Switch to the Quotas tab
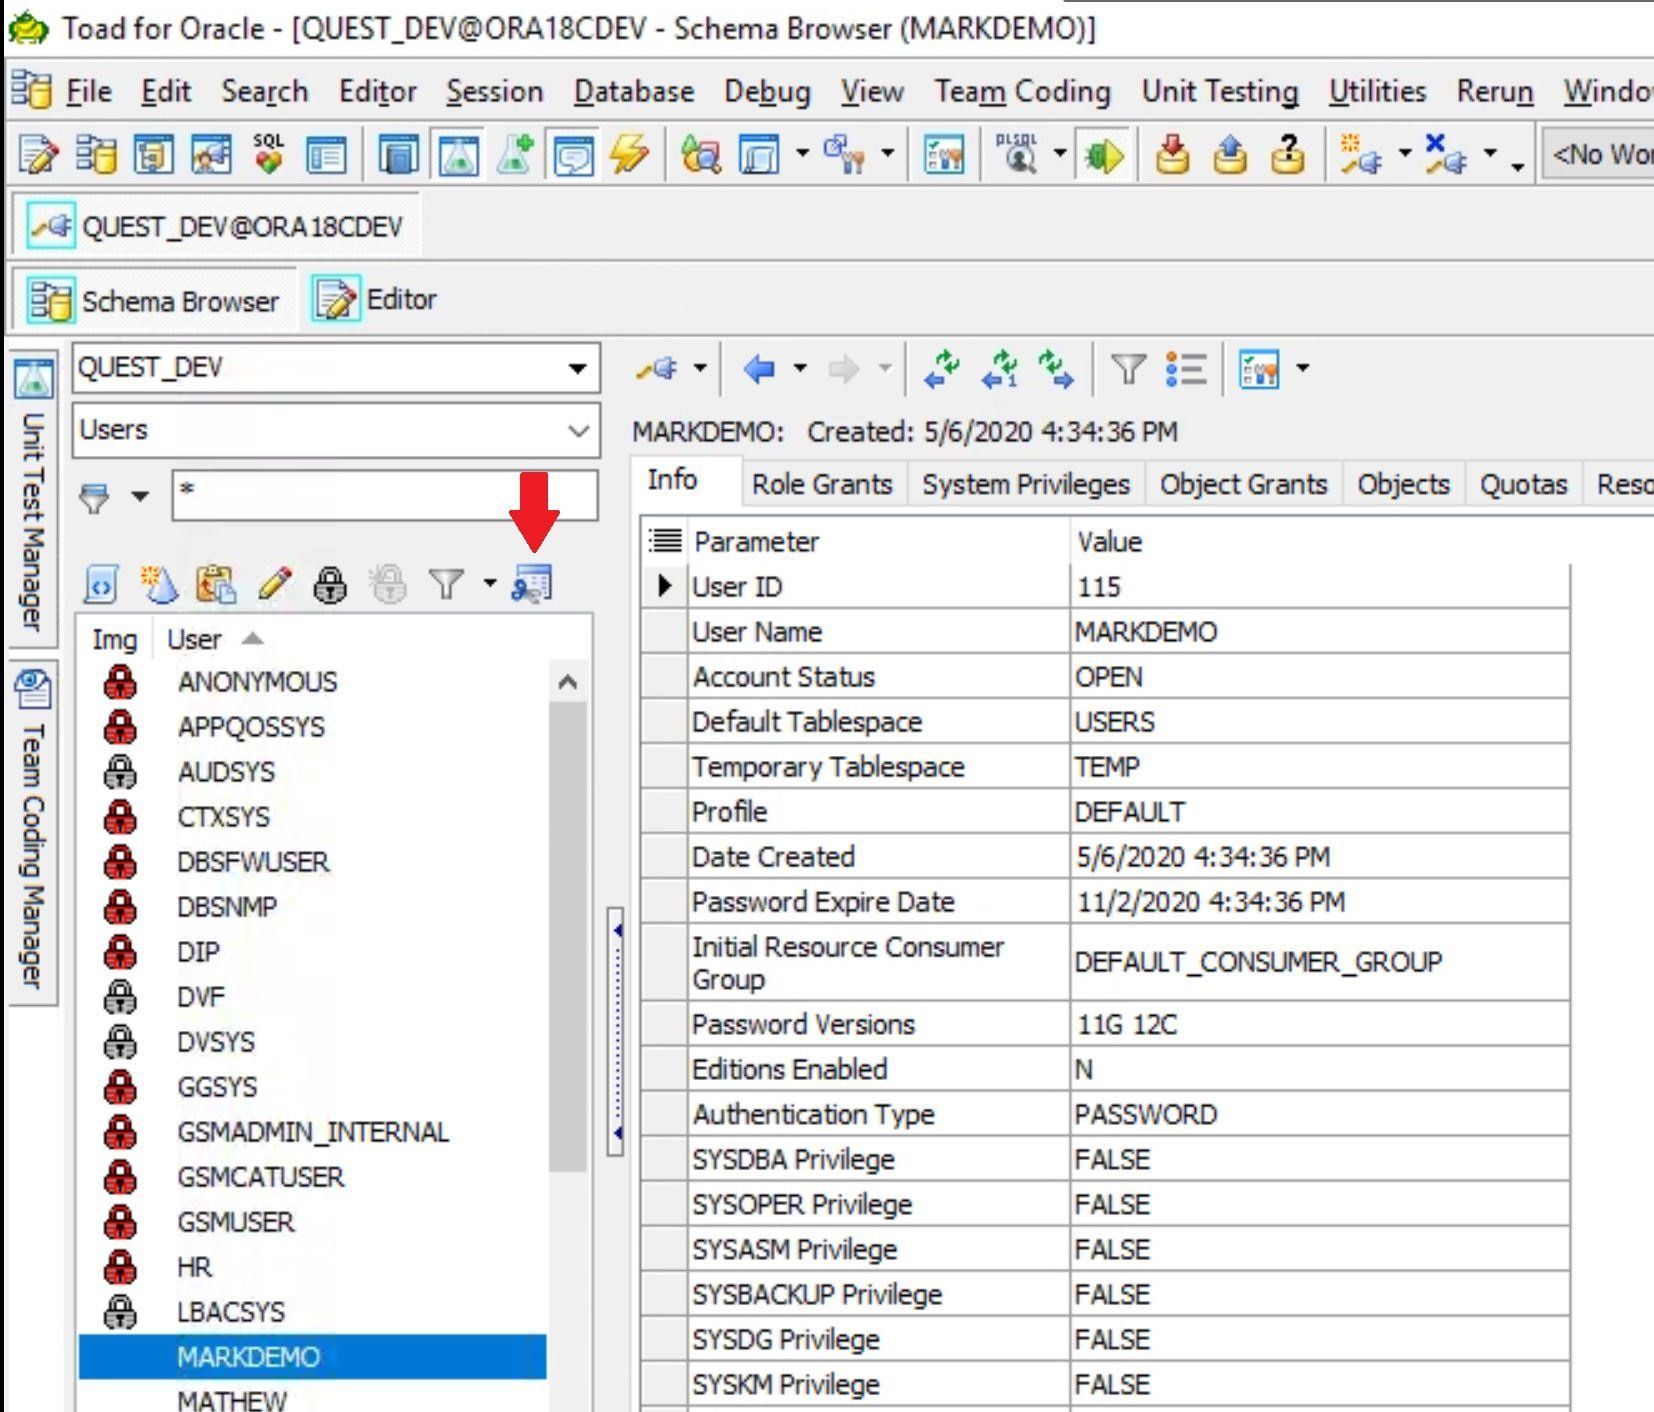Viewport: 1654px width, 1412px height. pyautogui.click(x=1523, y=484)
